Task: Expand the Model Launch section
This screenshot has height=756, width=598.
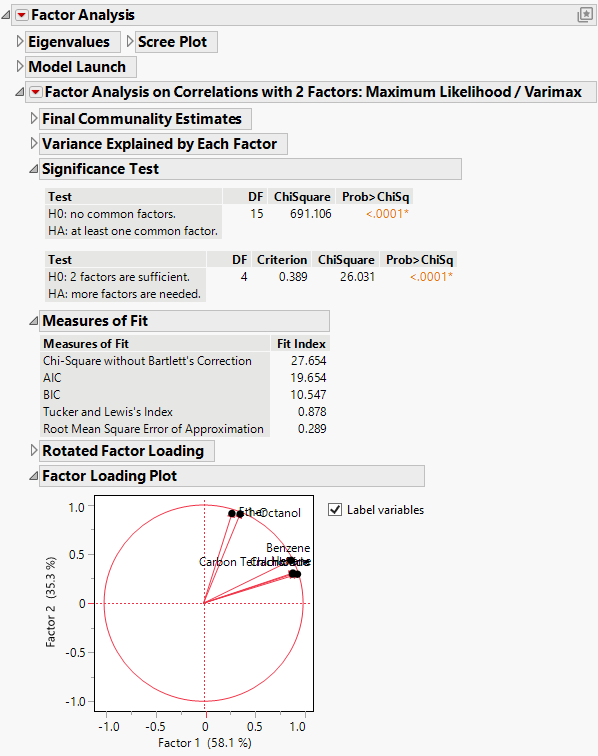Action: coord(20,67)
